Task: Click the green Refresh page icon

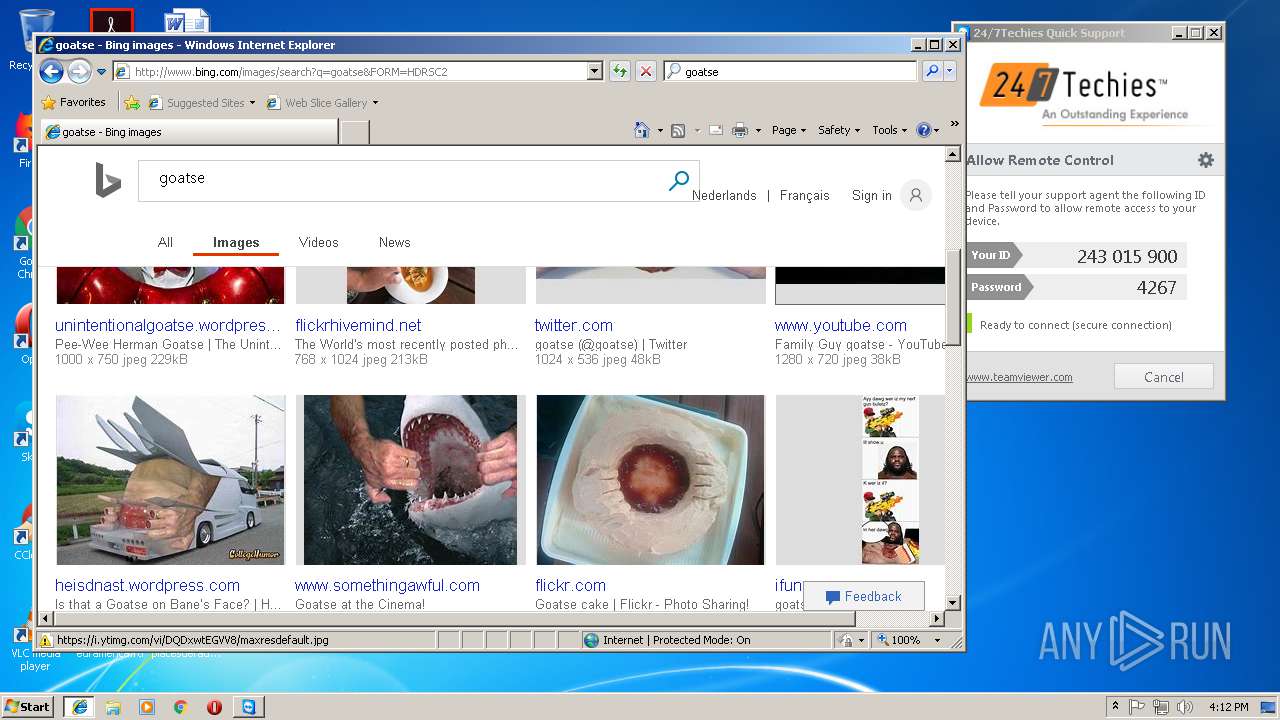Action: coord(620,71)
